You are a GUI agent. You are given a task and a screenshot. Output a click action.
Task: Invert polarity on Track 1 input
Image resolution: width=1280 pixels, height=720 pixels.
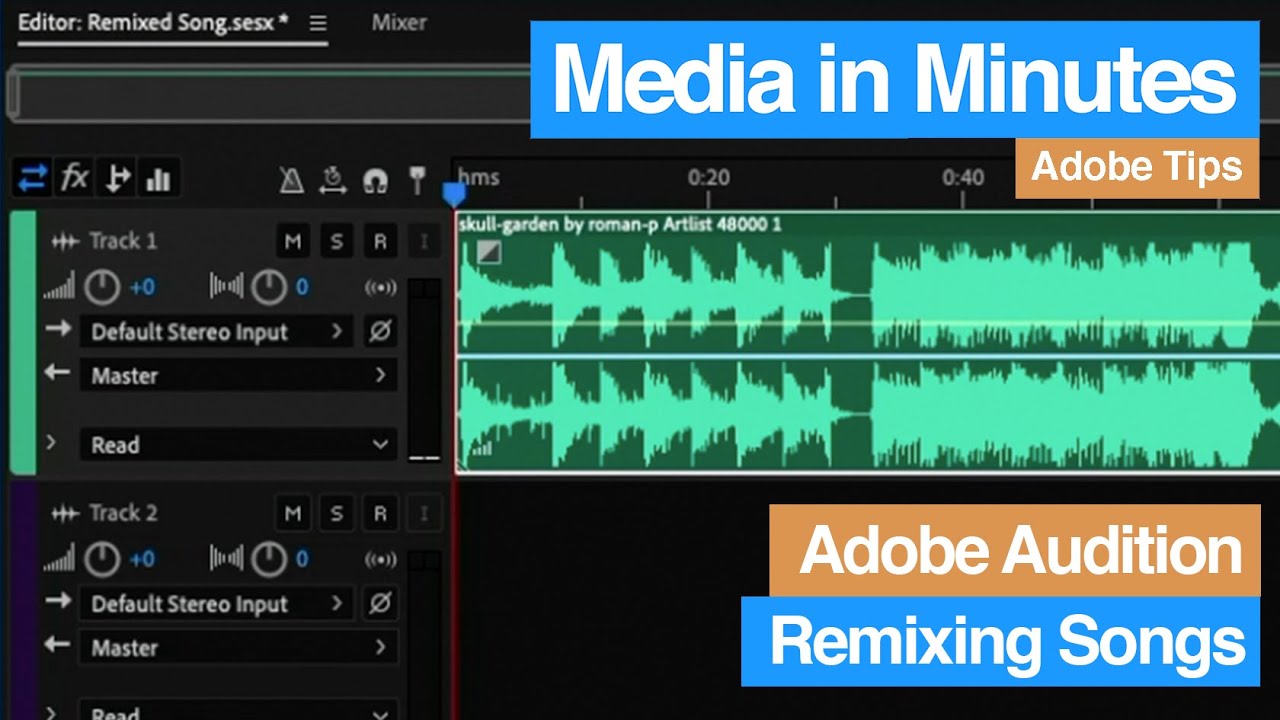pos(380,332)
